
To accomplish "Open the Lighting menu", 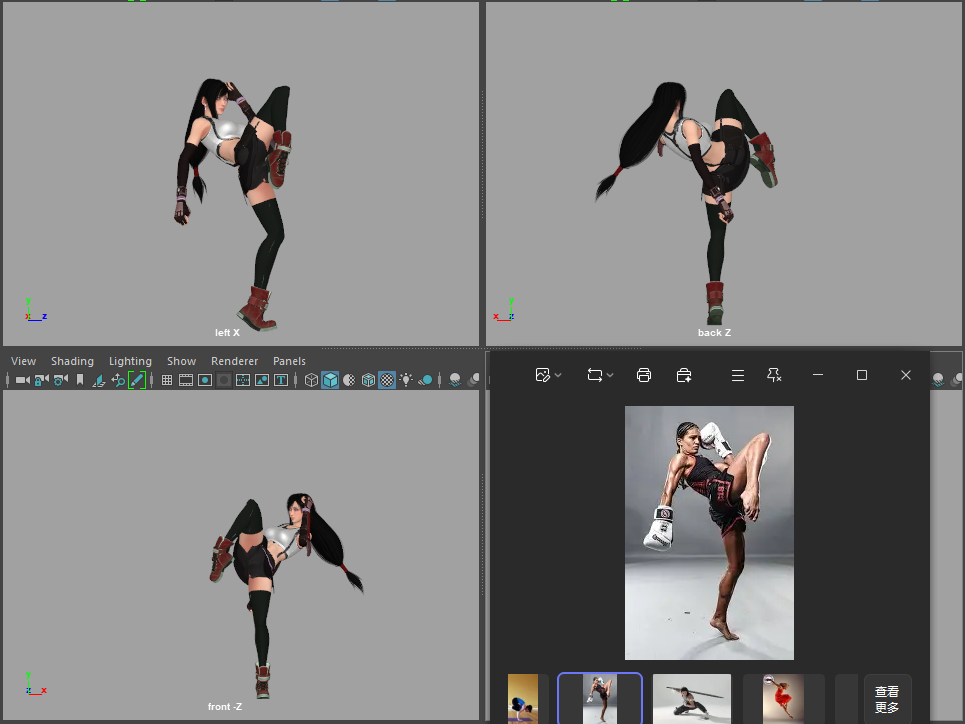I will click(x=130, y=361).
